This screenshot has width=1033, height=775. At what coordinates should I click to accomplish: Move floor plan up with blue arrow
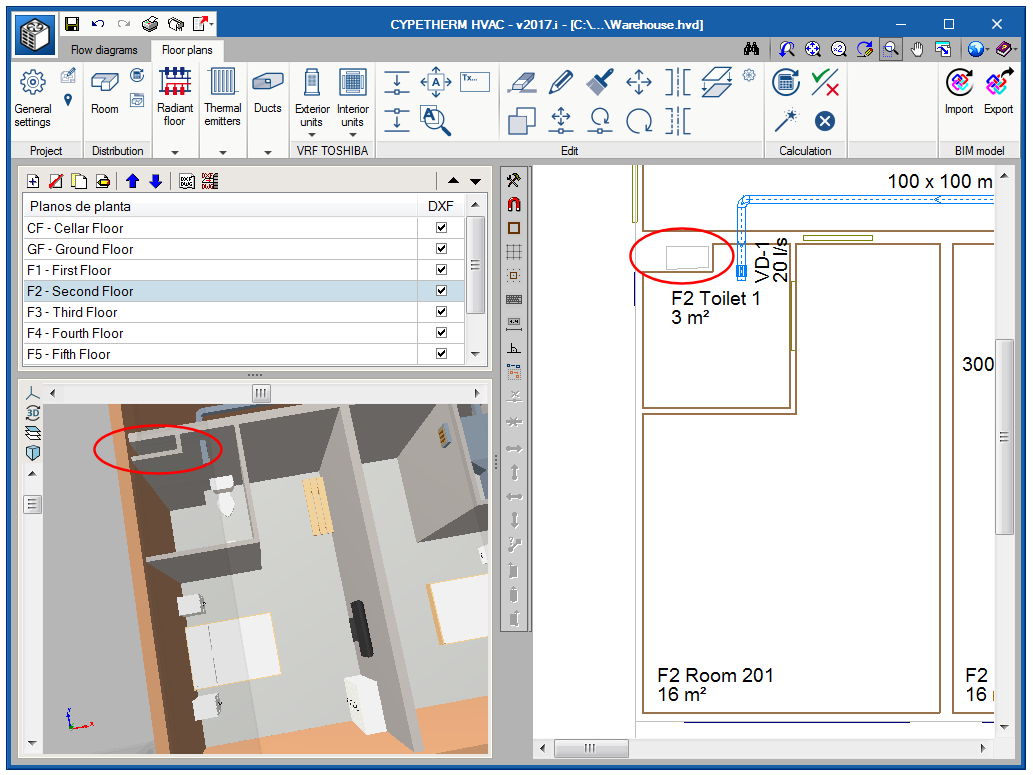click(133, 181)
